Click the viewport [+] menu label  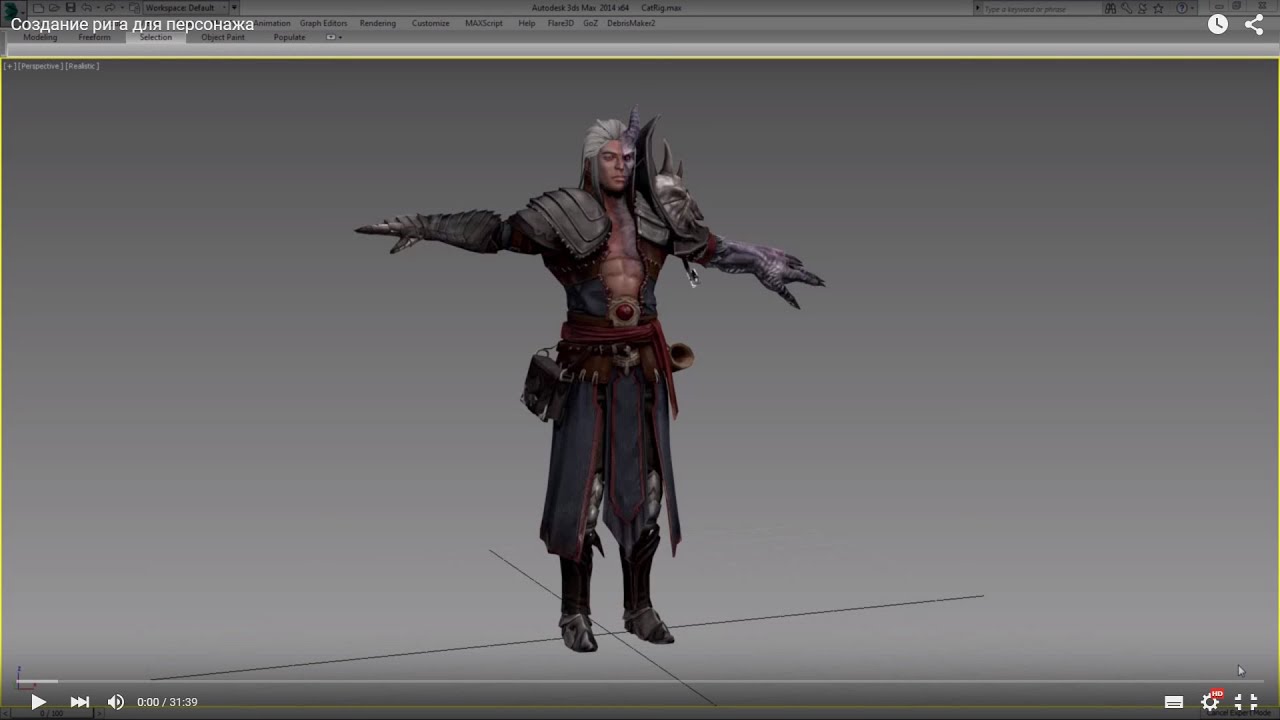(x=9, y=66)
